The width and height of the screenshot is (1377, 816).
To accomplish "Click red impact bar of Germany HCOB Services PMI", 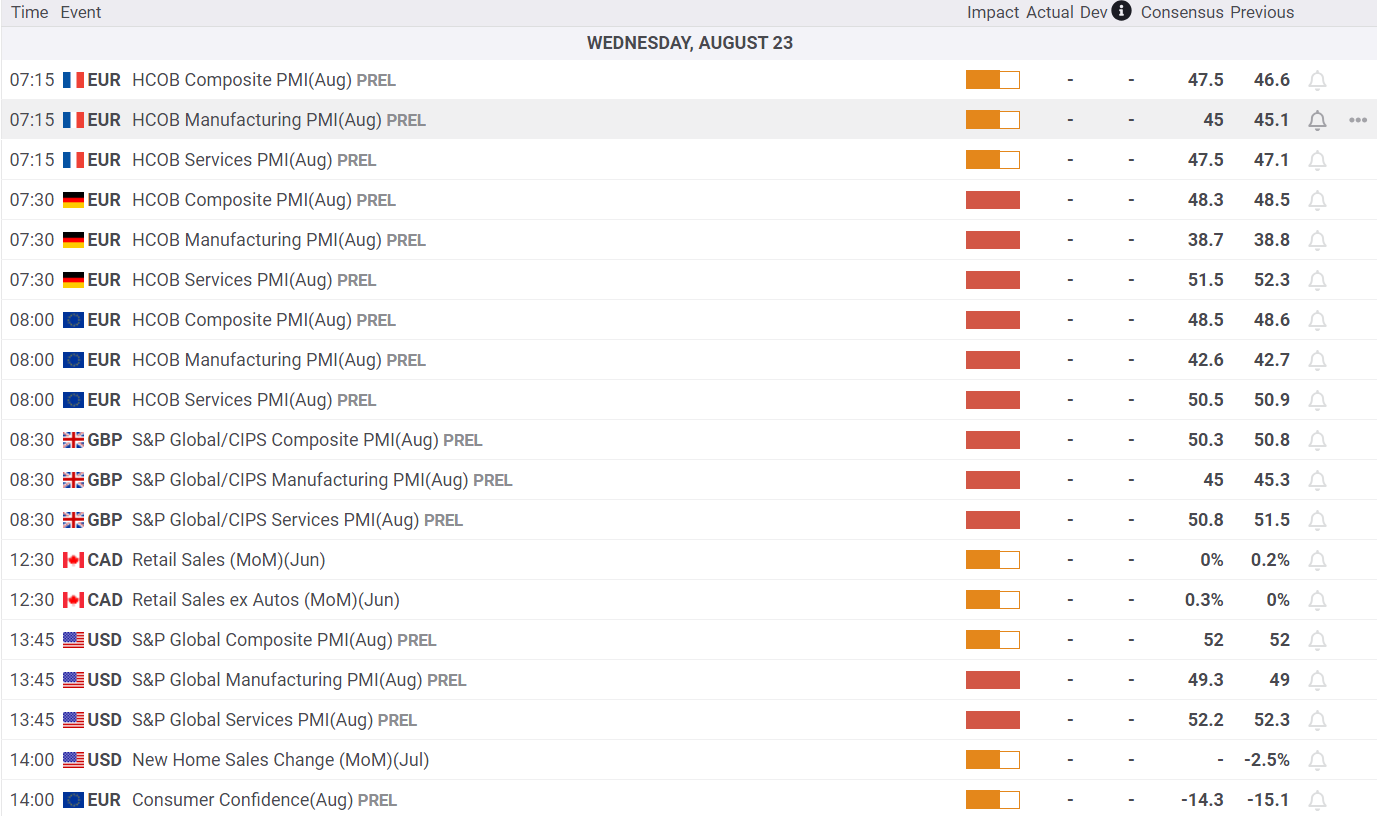I will click(x=993, y=280).
